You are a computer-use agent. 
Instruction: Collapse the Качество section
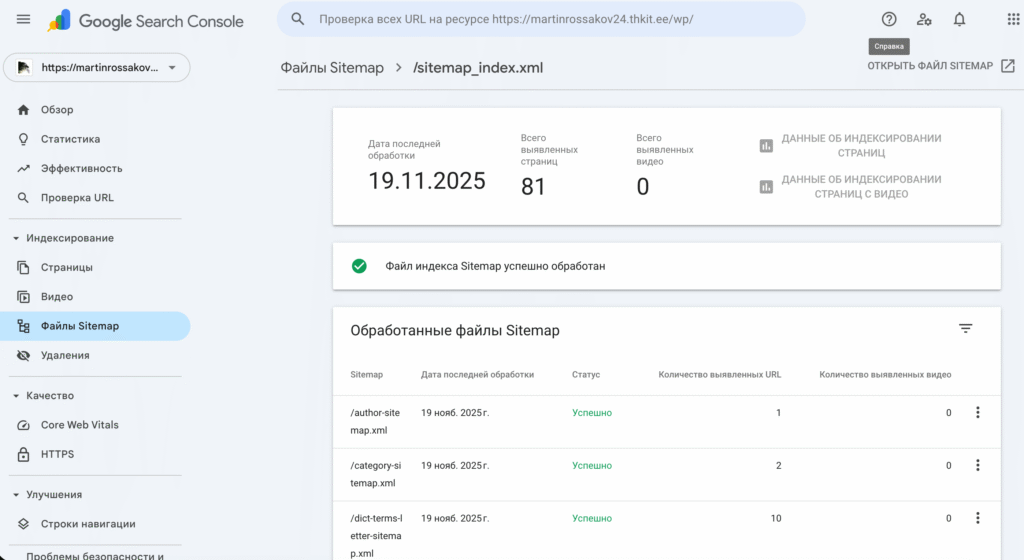(16, 396)
